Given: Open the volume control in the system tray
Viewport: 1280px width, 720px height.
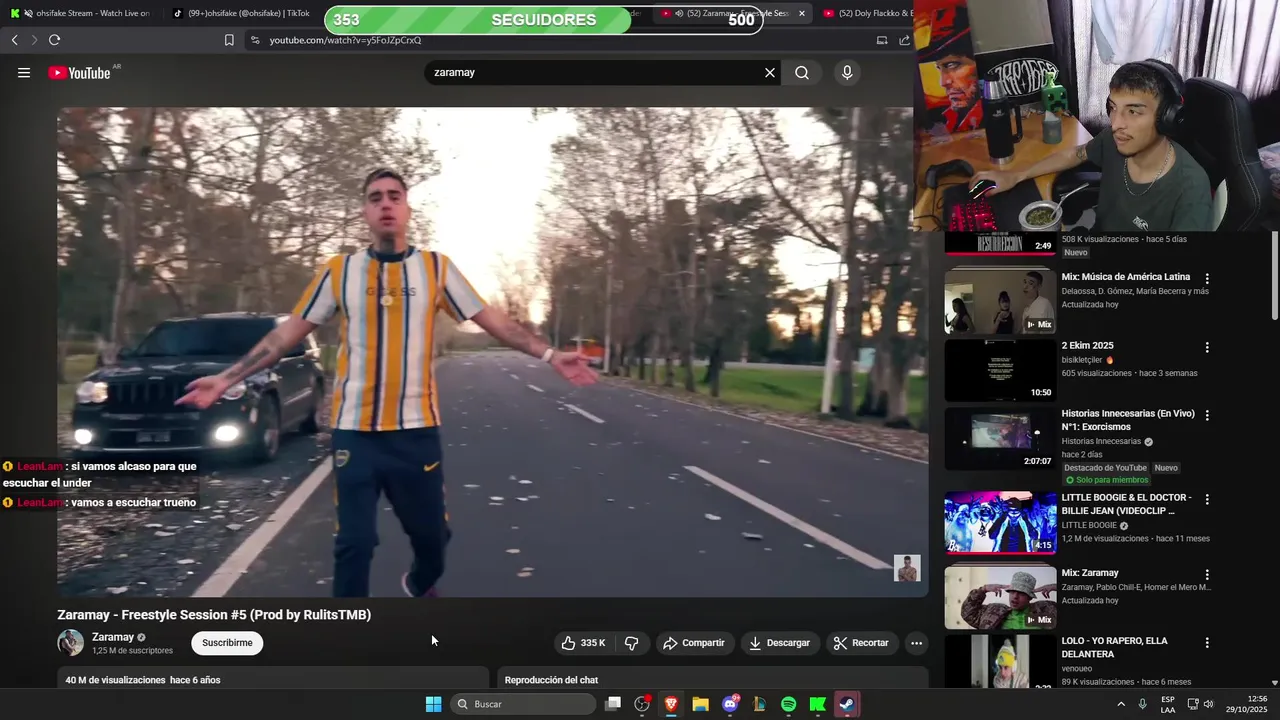Looking at the screenshot, I should click(1208, 704).
